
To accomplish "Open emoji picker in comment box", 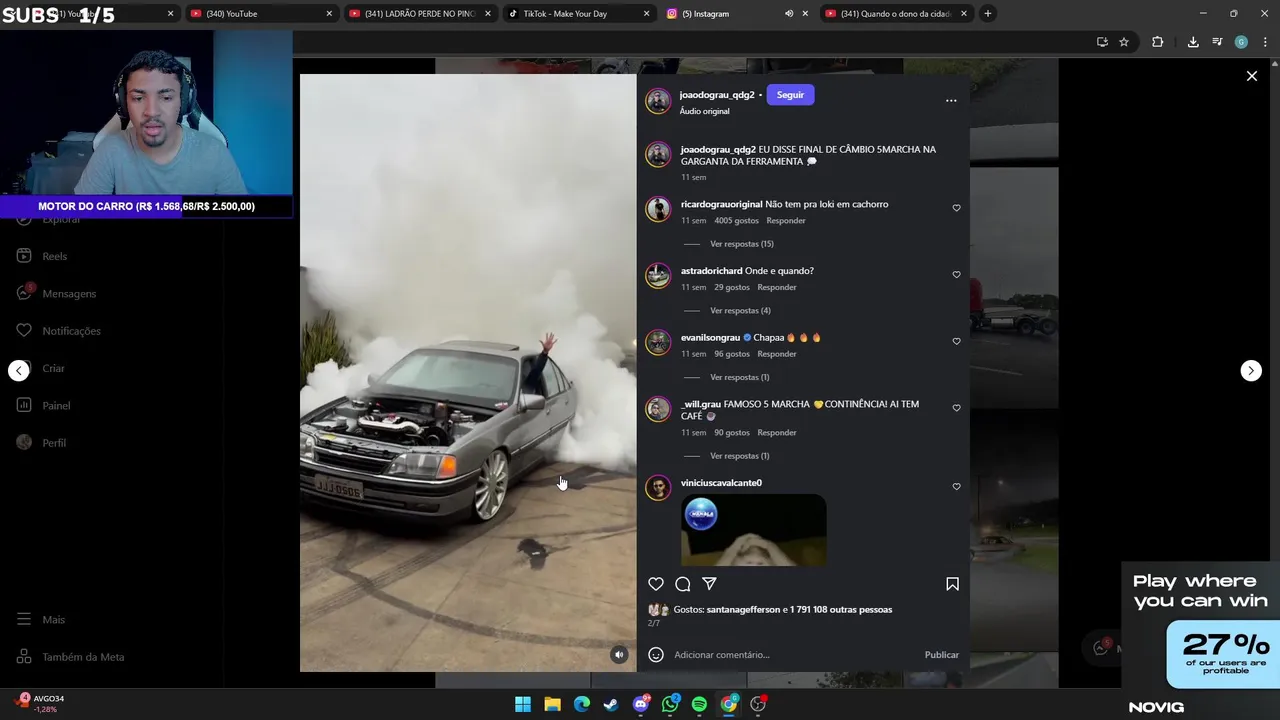I will click(x=656, y=655).
